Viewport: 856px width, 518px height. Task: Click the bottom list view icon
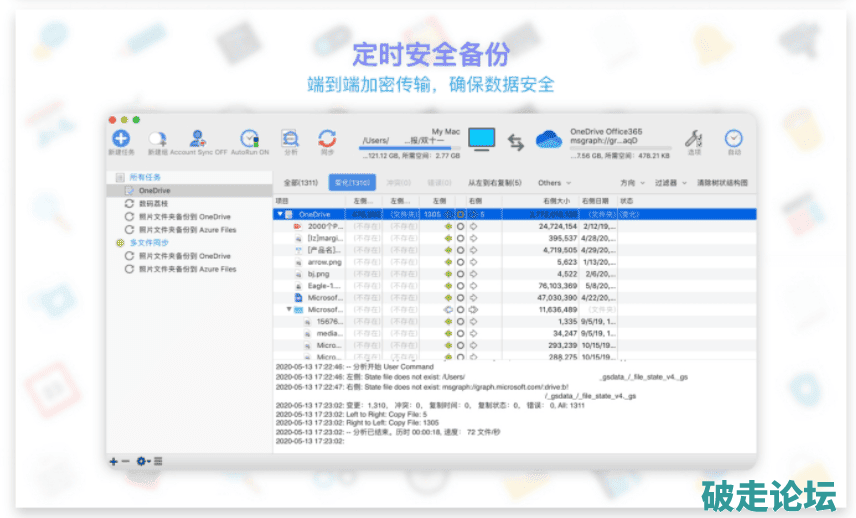[158, 461]
